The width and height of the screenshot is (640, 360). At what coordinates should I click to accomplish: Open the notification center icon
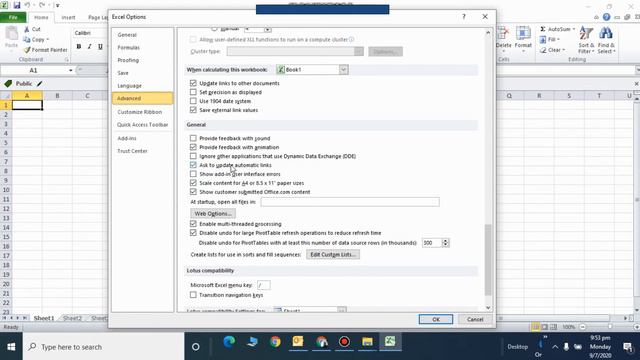628,347
